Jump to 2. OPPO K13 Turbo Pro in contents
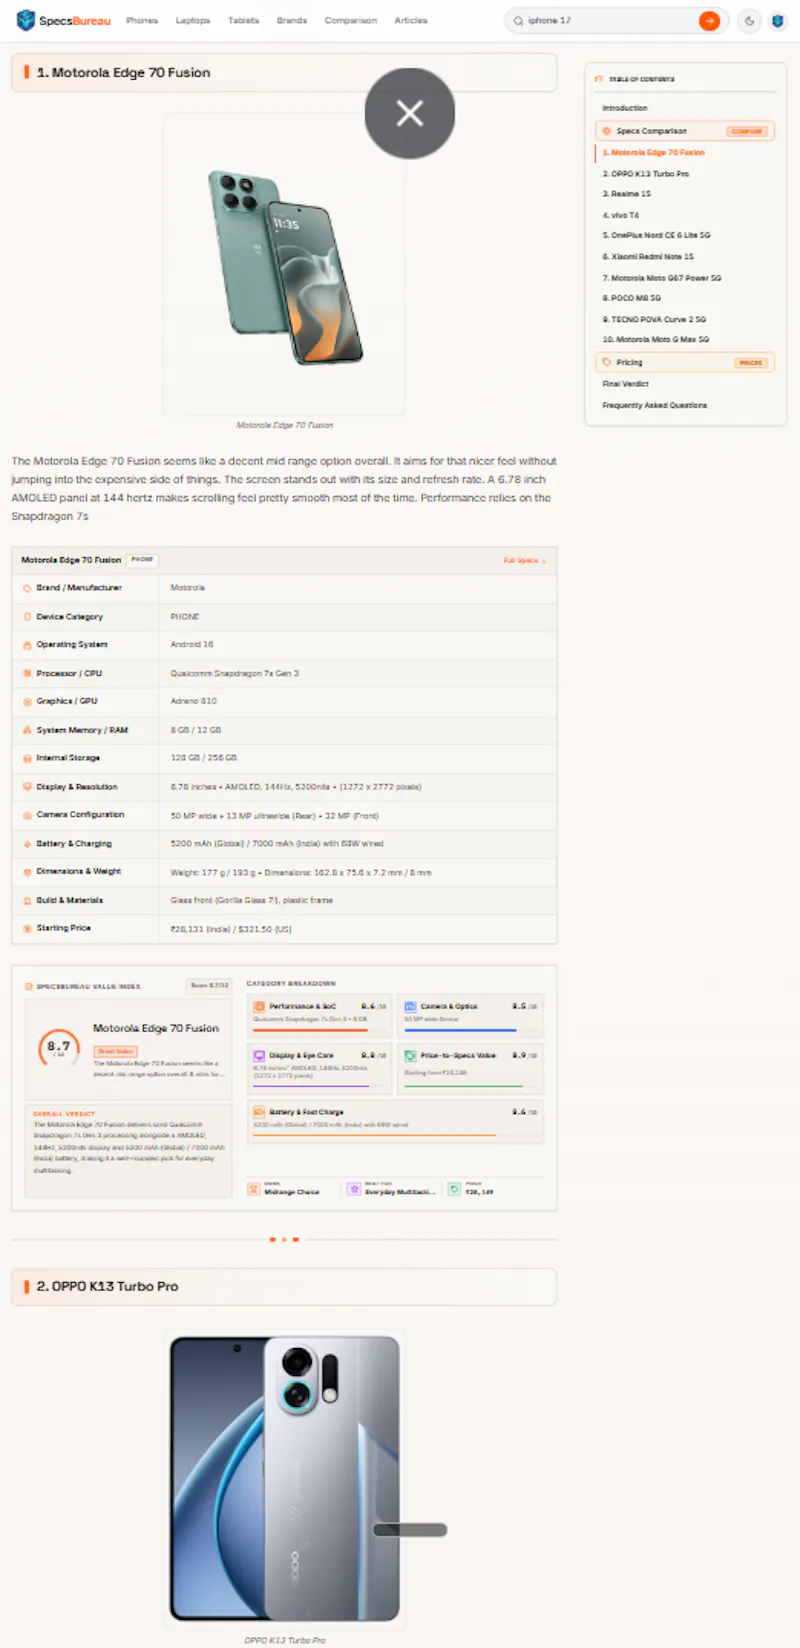The width and height of the screenshot is (800, 1648). point(646,174)
